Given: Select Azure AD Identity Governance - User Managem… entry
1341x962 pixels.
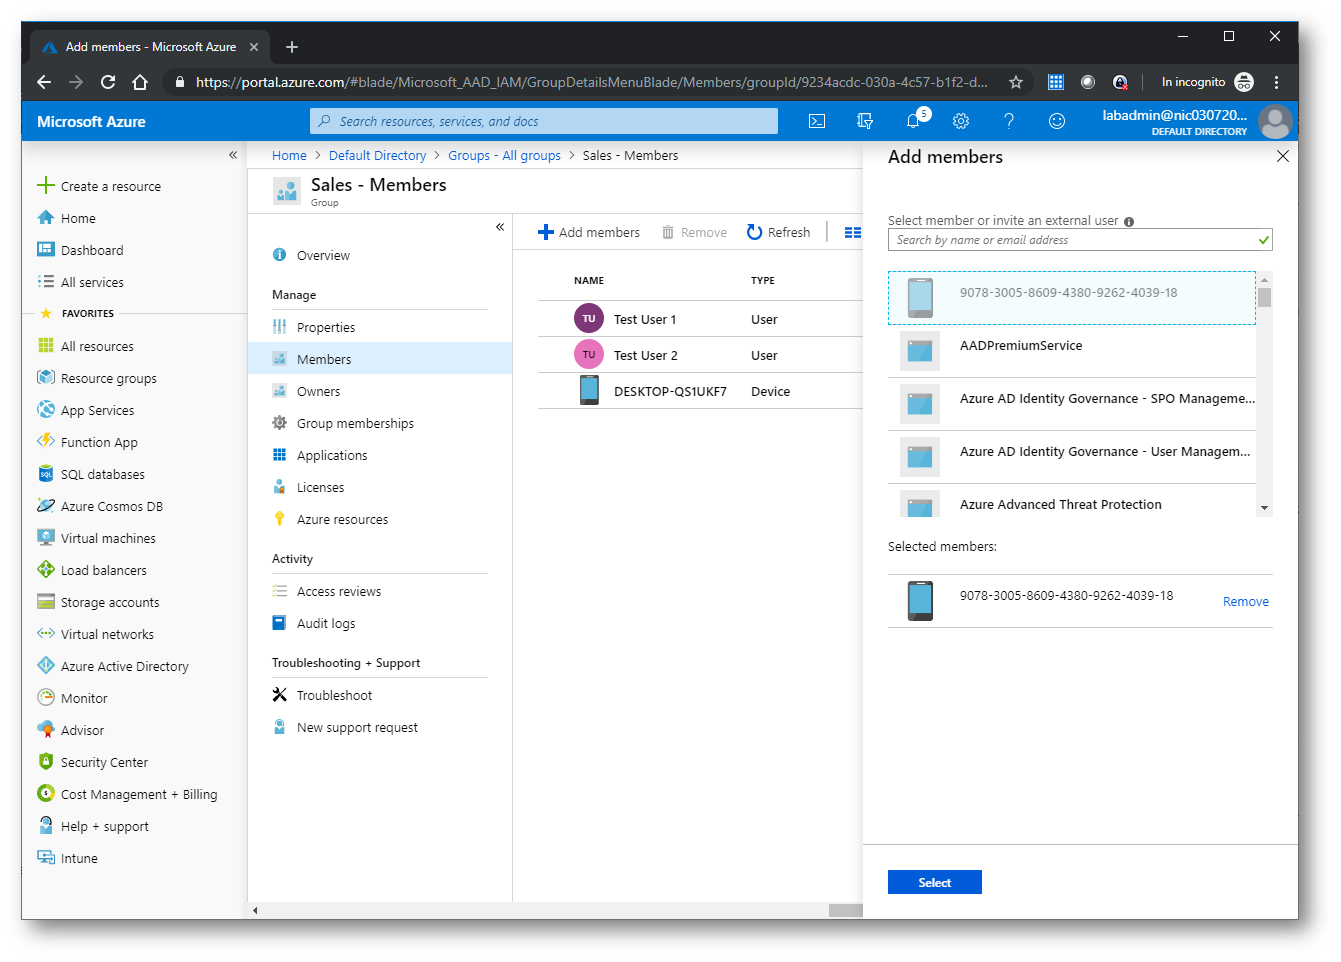Looking at the screenshot, I should (1072, 457).
